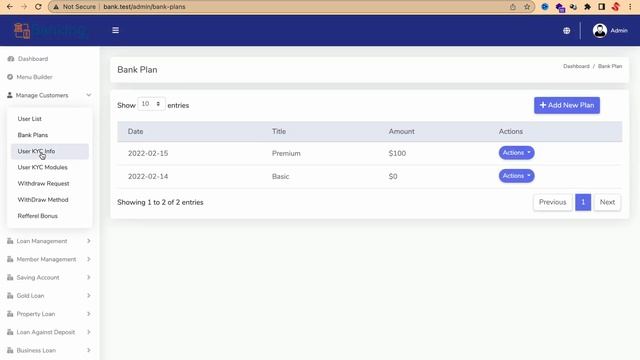Click the Gold Loan sidebar icon
The height and width of the screenshot is (360, 640).
[10, 296]
